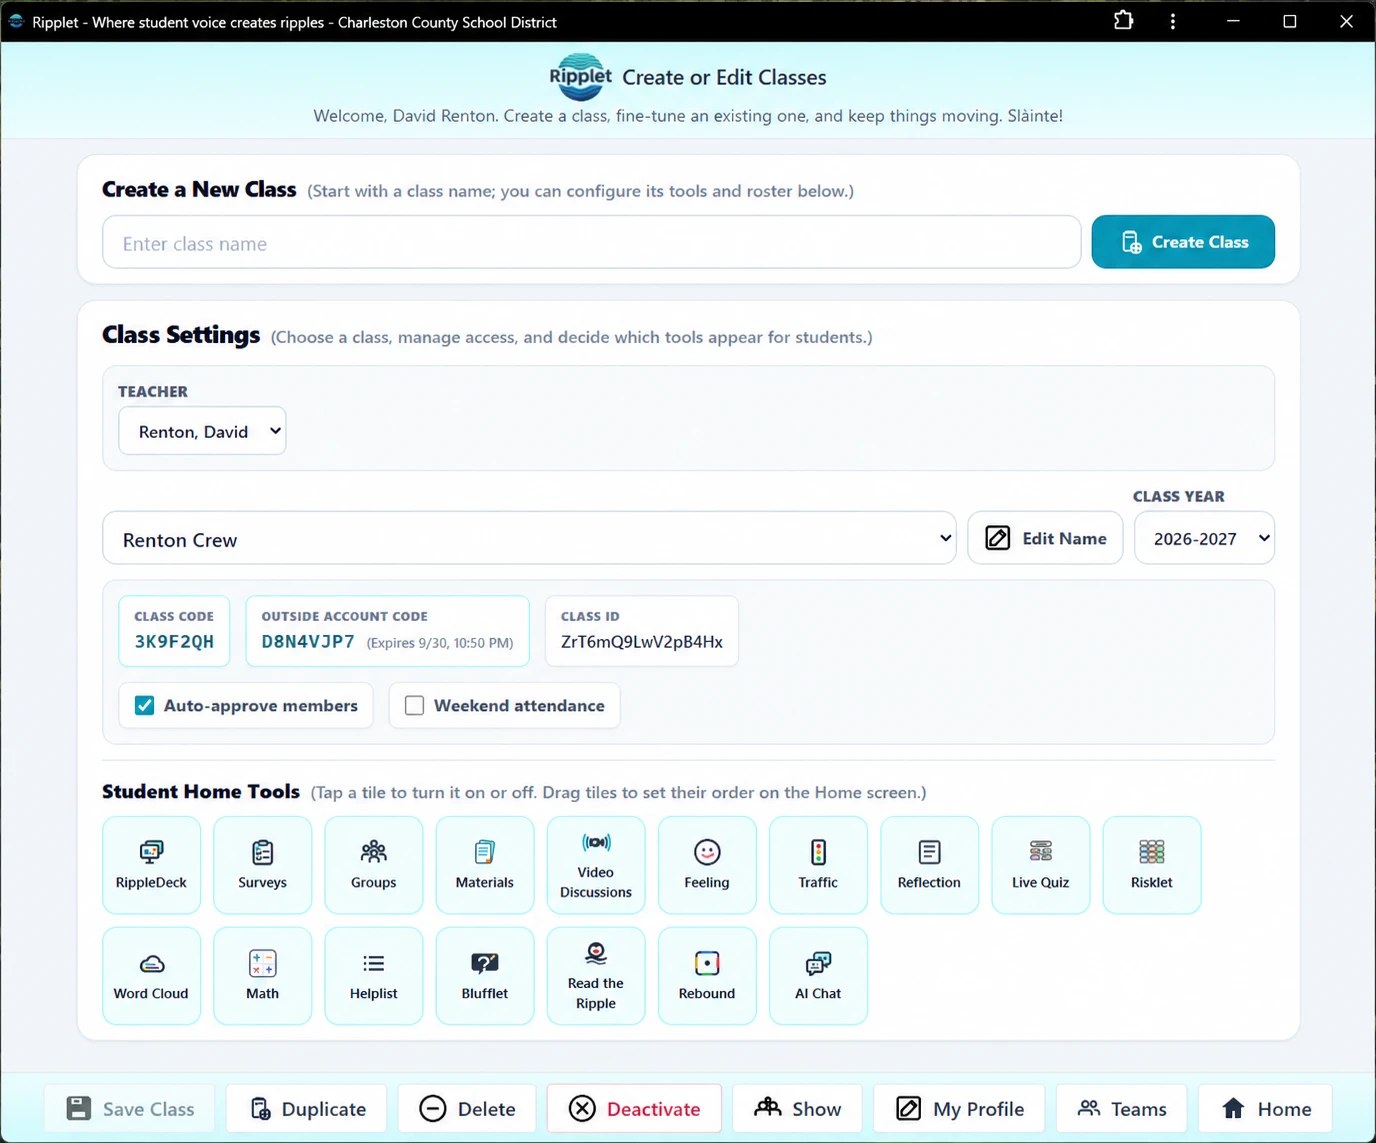Go to Home
1376x1143 pixels.
click(1266, 1109)
